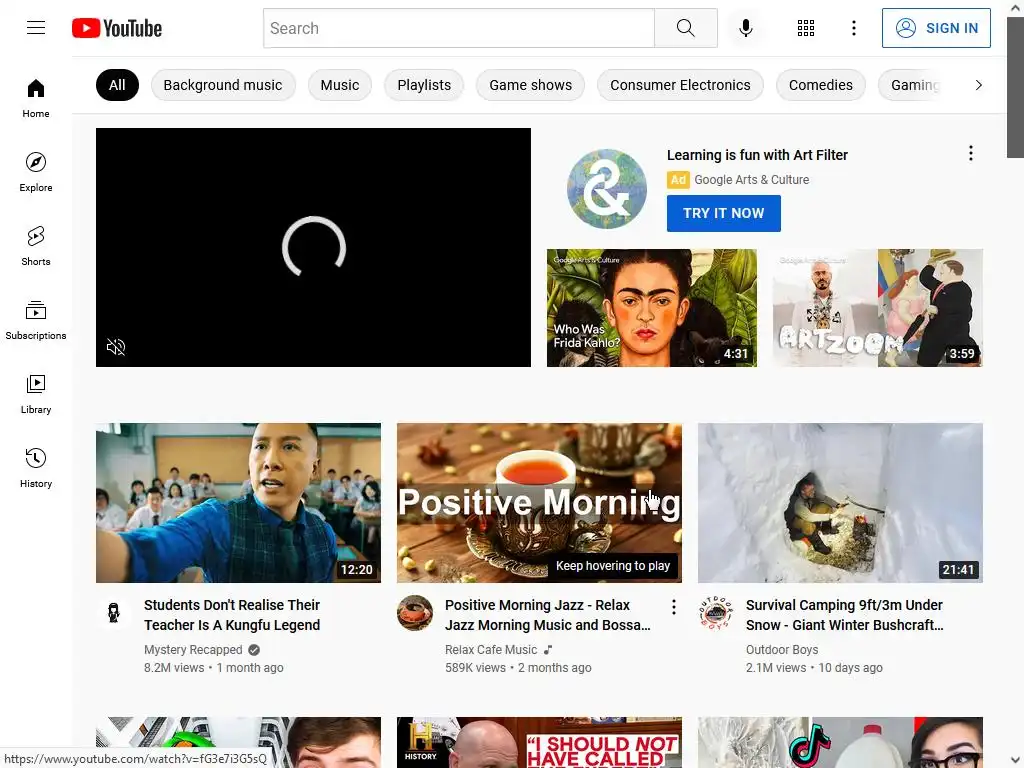
Task: Click Mystery Recapped channel avatar
Action: (x=114, y=613)
